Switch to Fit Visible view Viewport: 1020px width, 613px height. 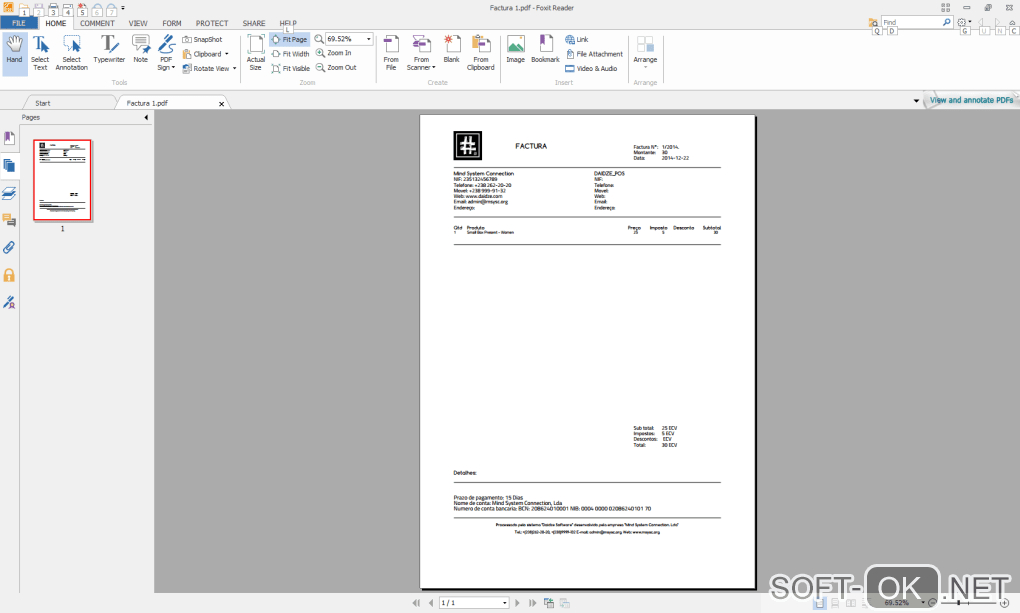click(x=291, y=68)
